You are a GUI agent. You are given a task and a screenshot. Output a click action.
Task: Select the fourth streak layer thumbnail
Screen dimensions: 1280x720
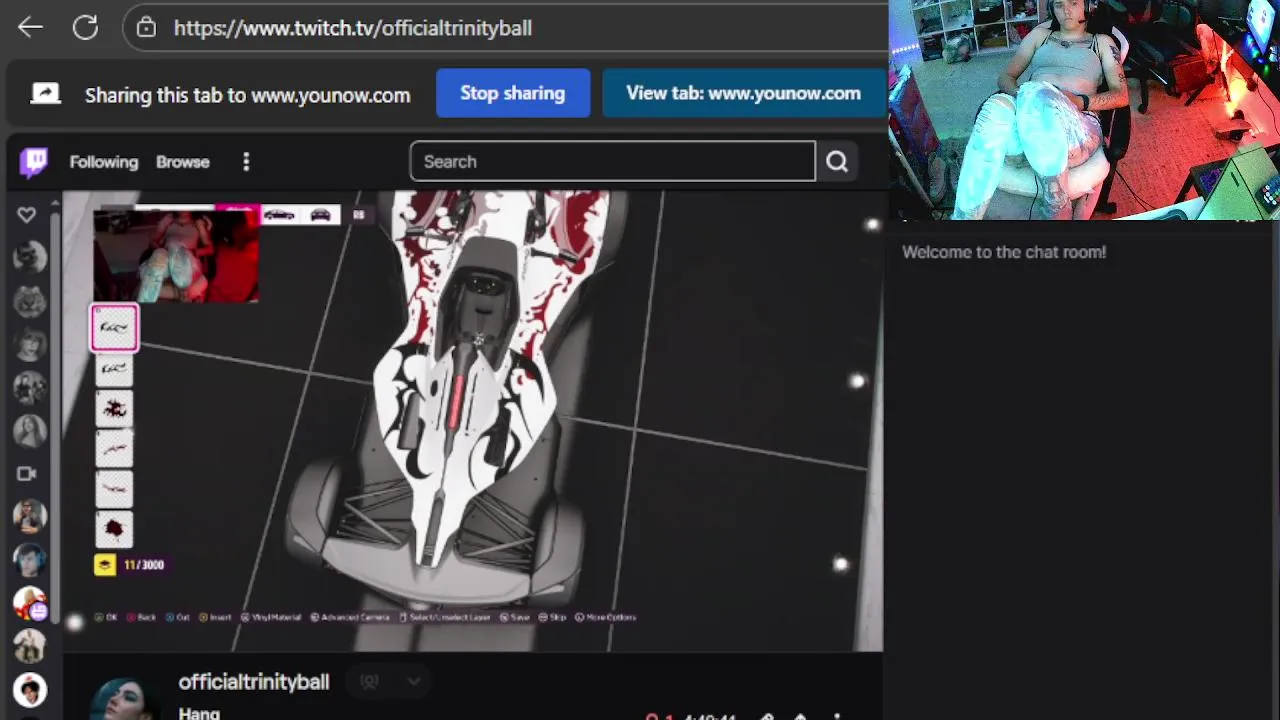point(114,449)
